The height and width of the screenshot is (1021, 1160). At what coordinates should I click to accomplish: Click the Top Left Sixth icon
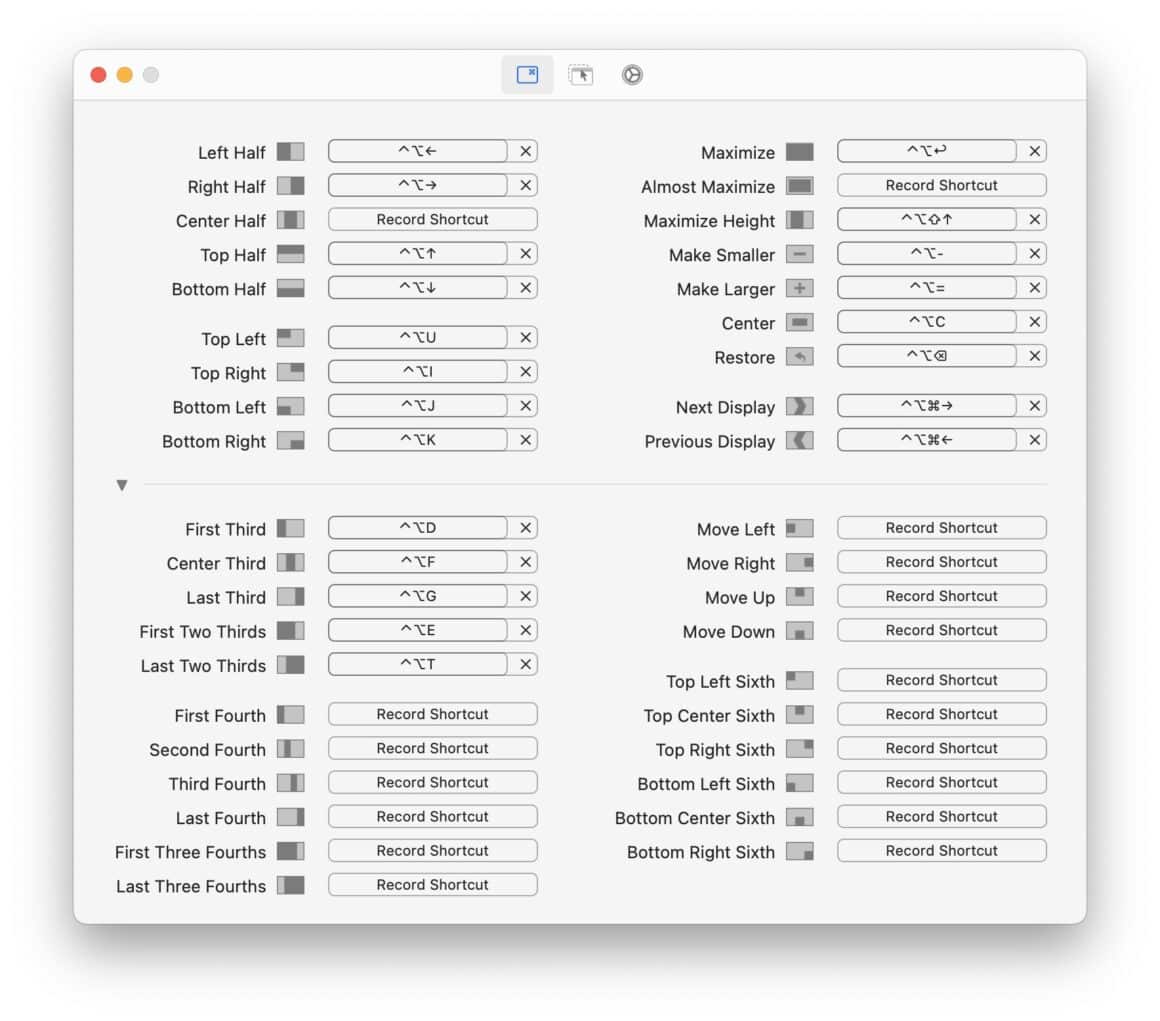coord(800,680)
